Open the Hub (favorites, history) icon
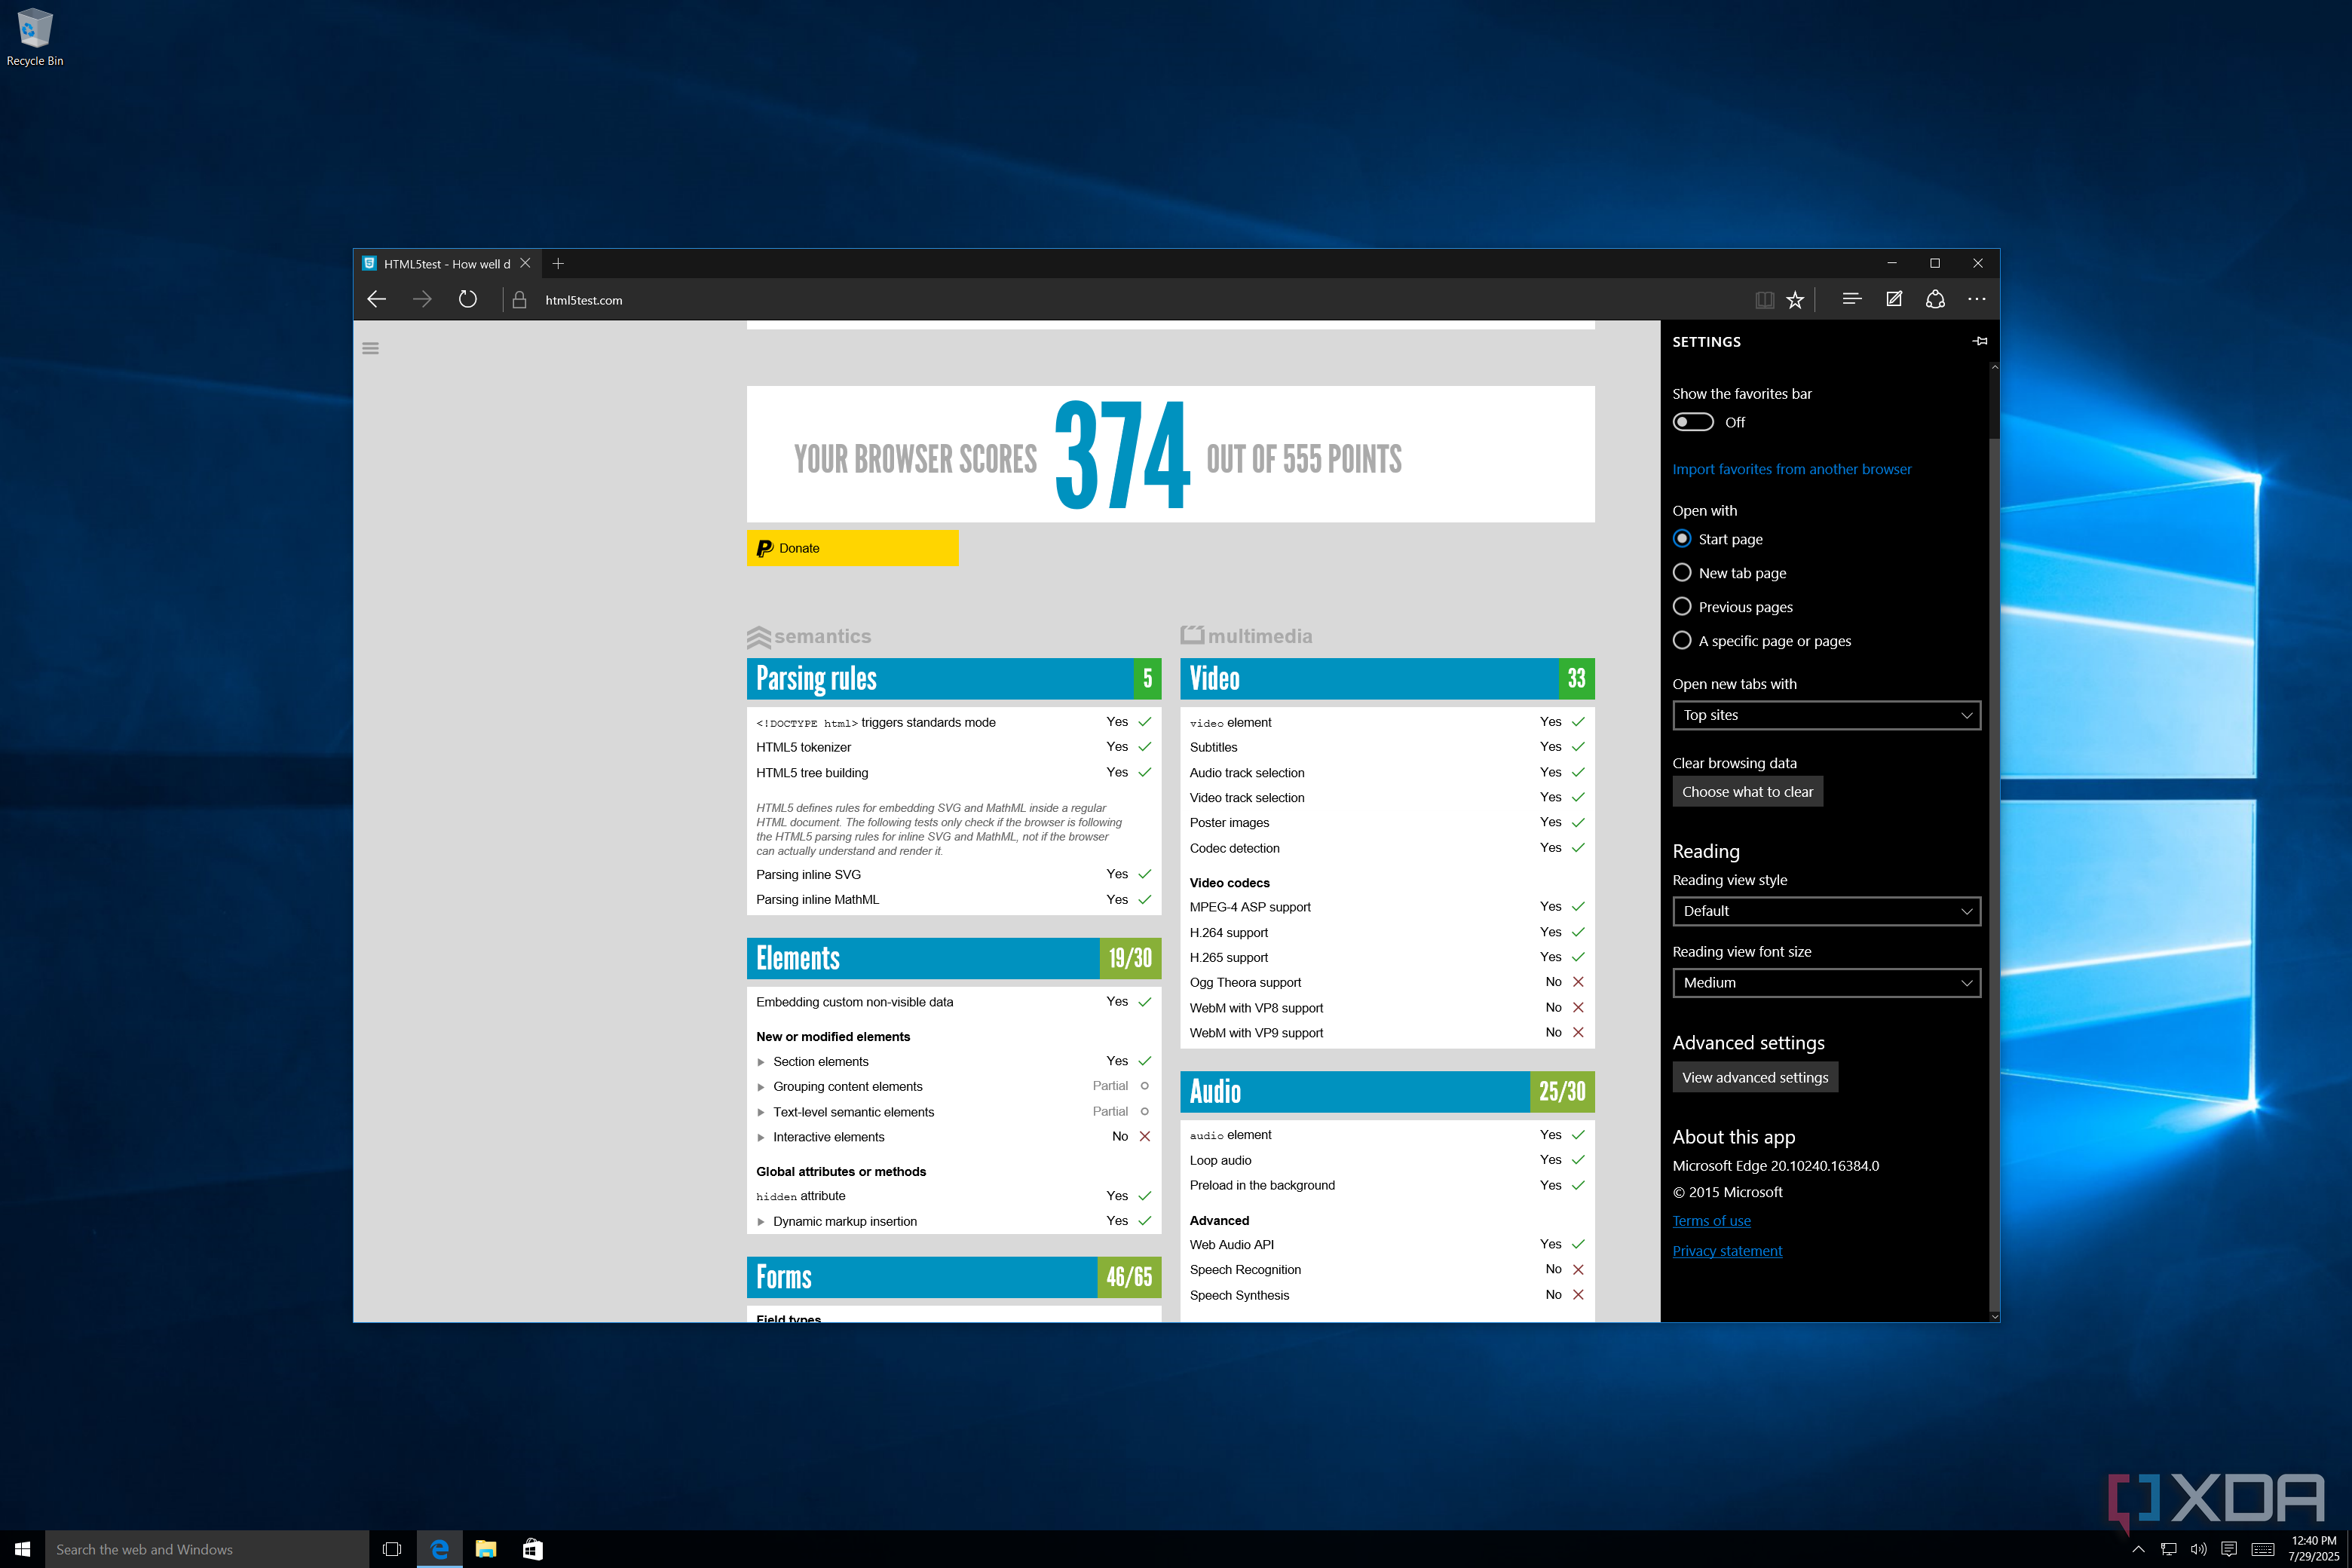 [x=1851, y=298]
